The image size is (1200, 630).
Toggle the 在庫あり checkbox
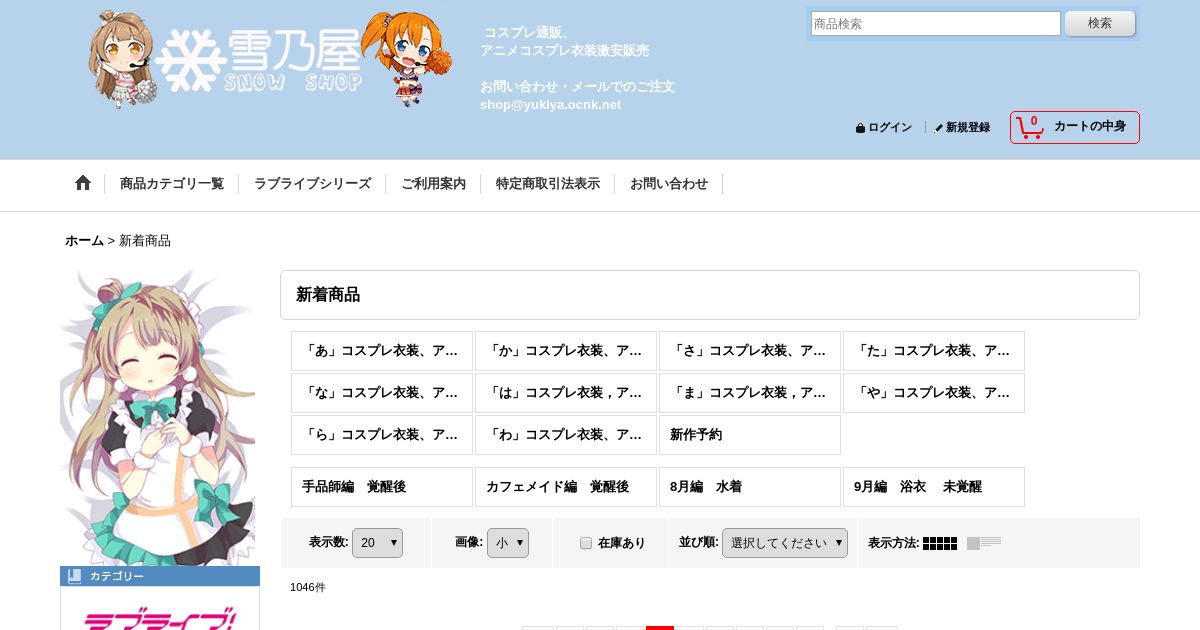(x=586, y=543)
